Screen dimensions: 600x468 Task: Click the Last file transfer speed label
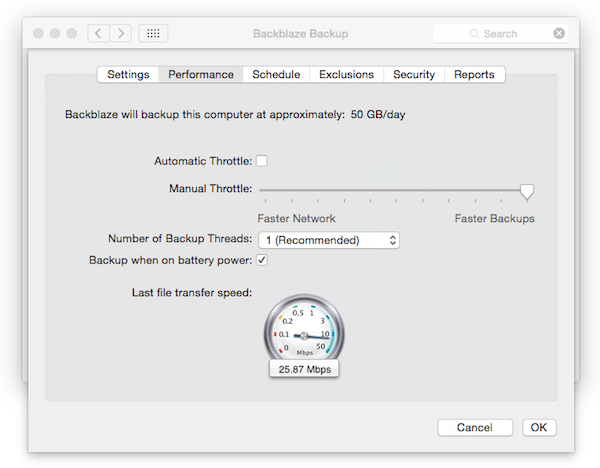(192, 293)
